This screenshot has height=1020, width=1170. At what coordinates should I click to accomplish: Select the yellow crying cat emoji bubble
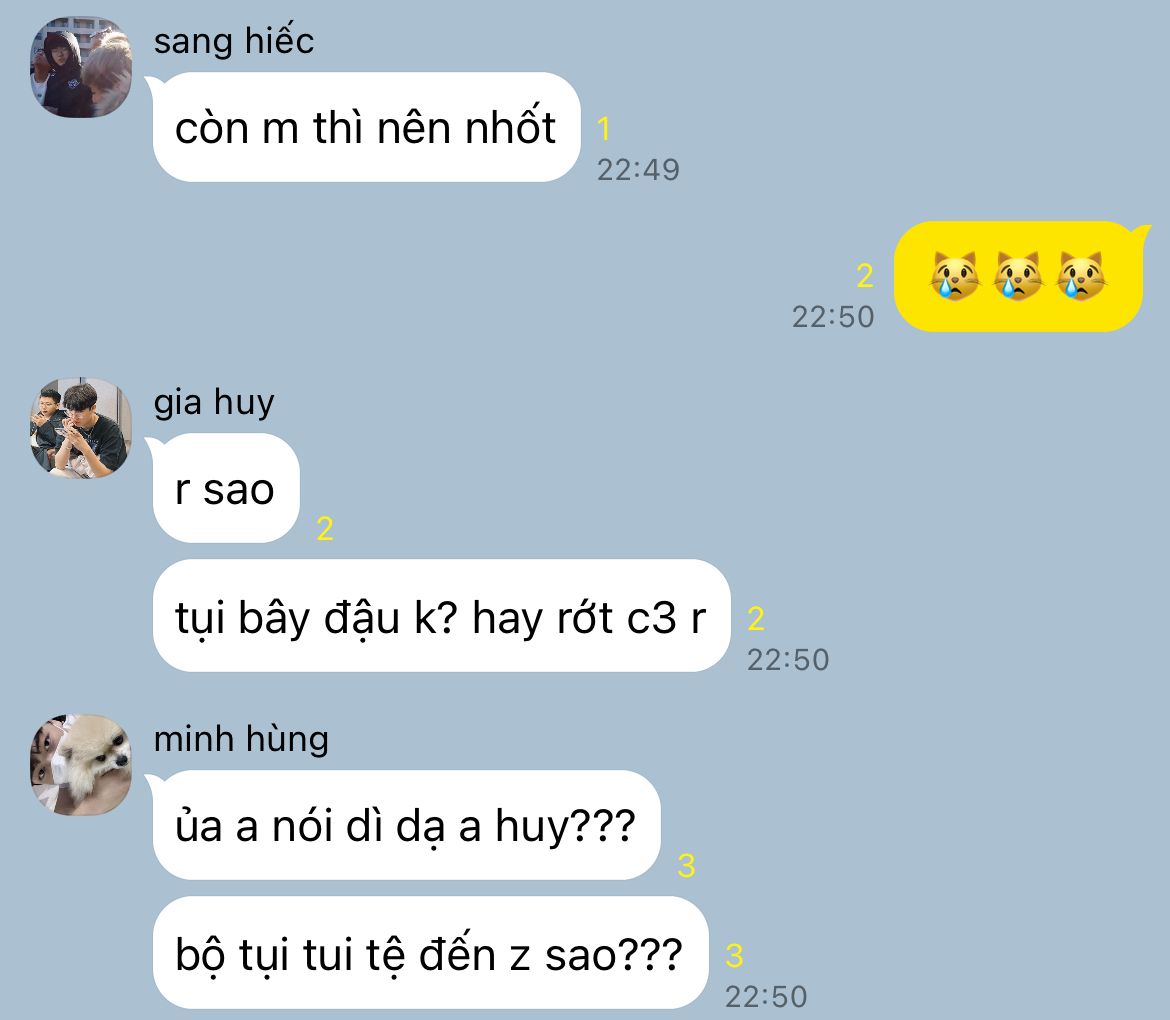(1019, 276)
